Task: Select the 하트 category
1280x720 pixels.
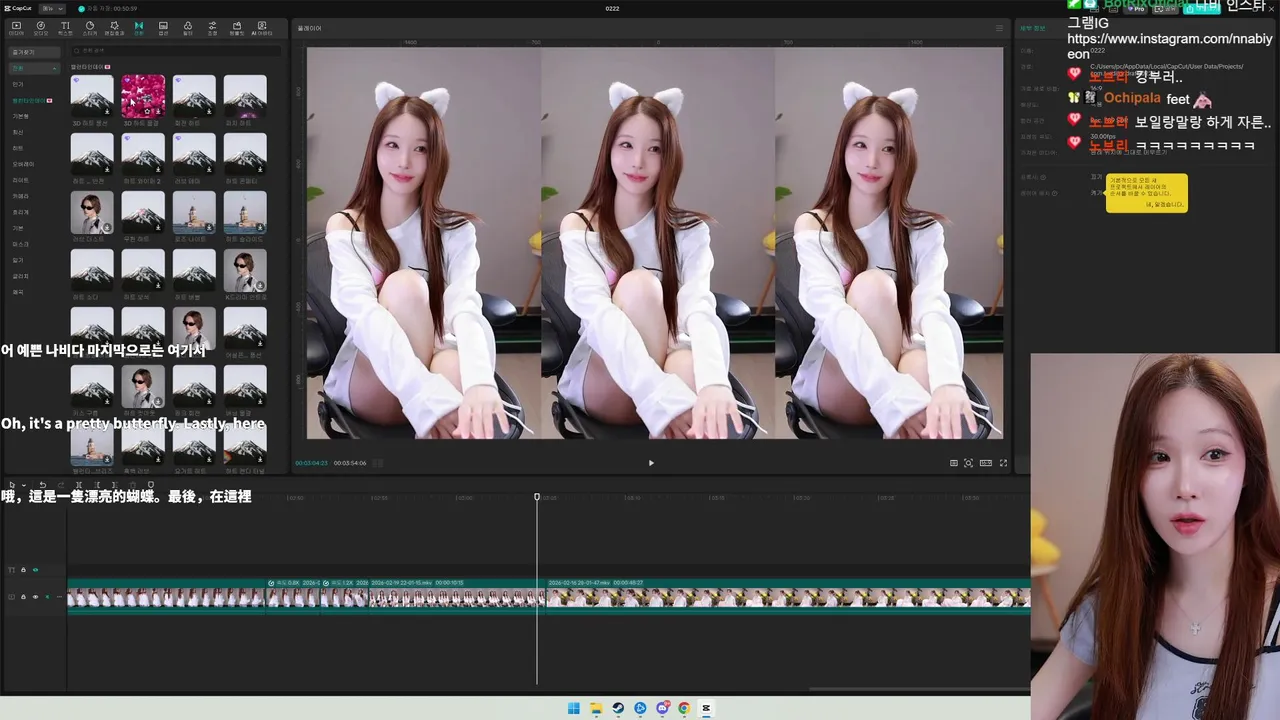Action: (18, 148)
